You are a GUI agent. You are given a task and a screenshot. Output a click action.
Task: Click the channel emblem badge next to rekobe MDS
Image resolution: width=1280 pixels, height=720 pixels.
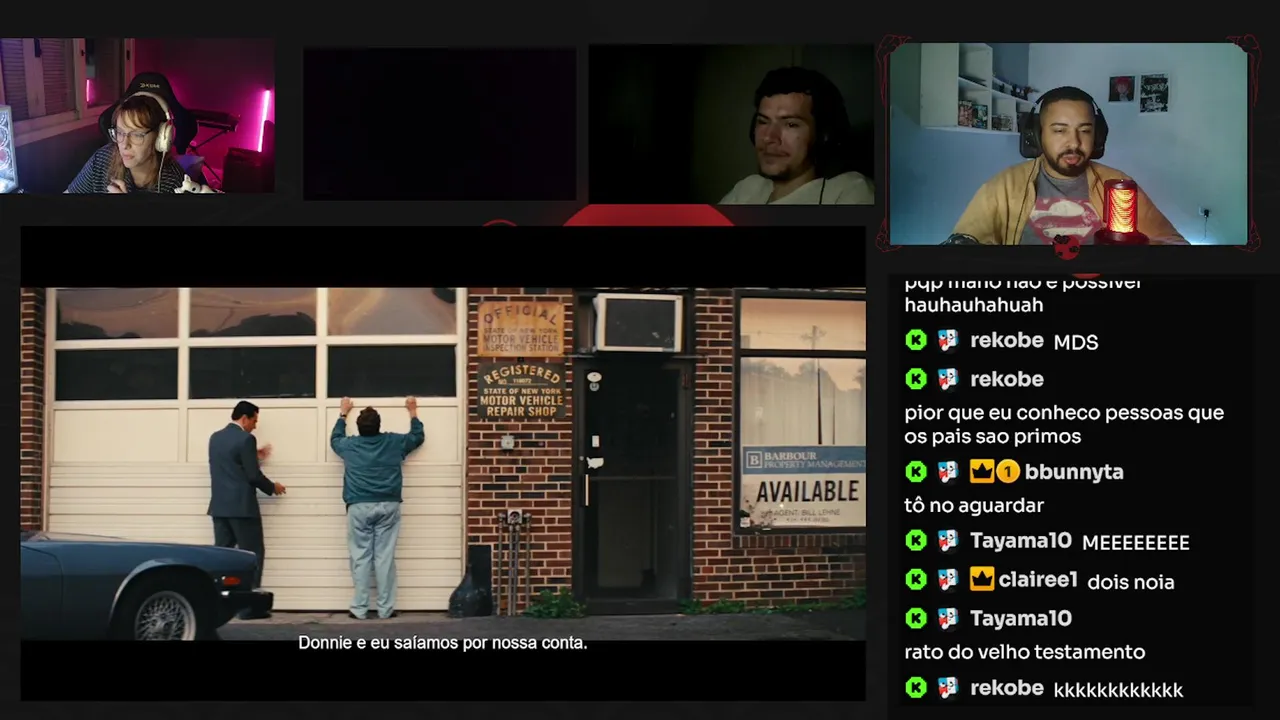(948, 341)
